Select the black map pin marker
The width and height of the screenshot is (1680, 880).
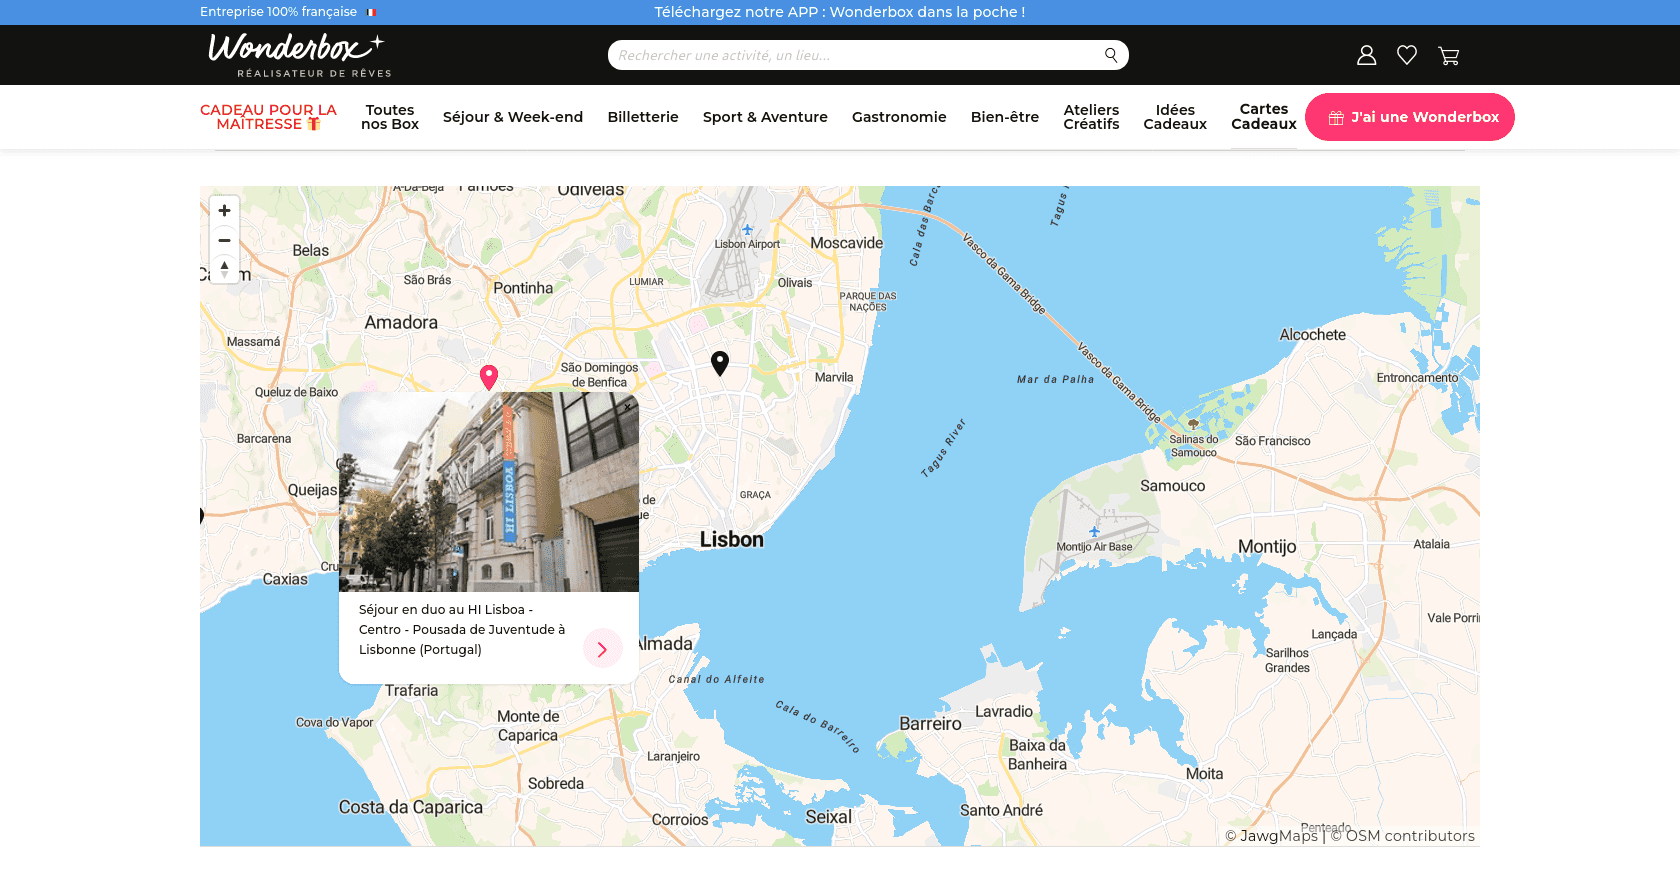[x=720, y=363]
